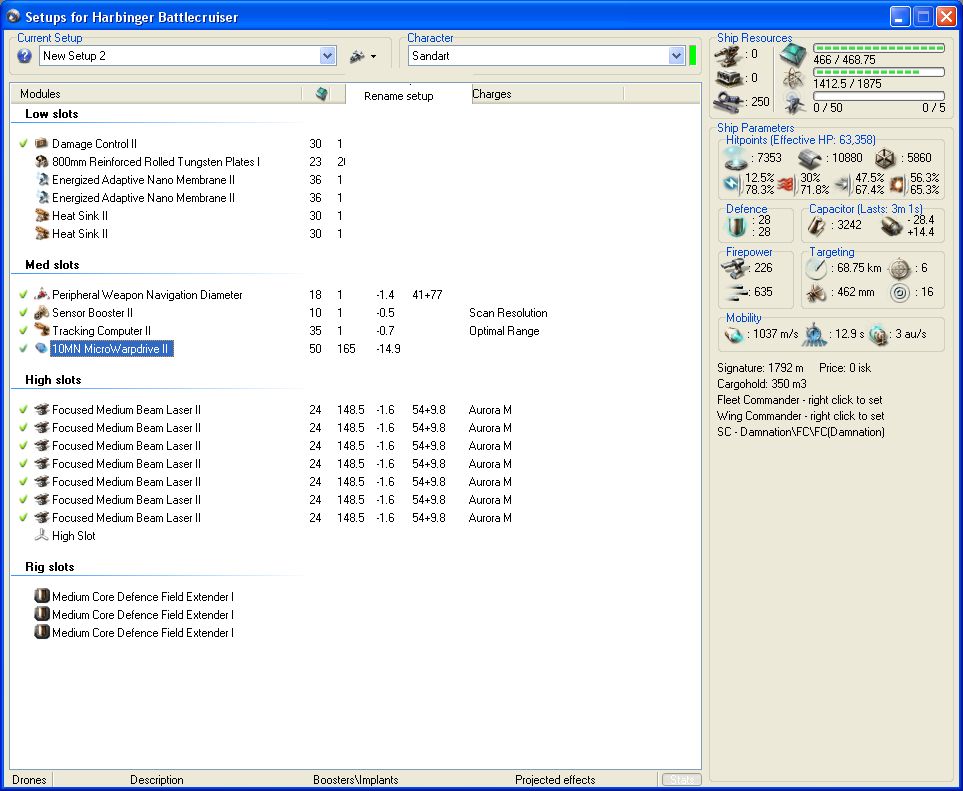Toggle the 10MN MicroWarpdrive II checkmark
This screenshot has width=963, height=791.
pyautogui.click(x=23, y=348)
